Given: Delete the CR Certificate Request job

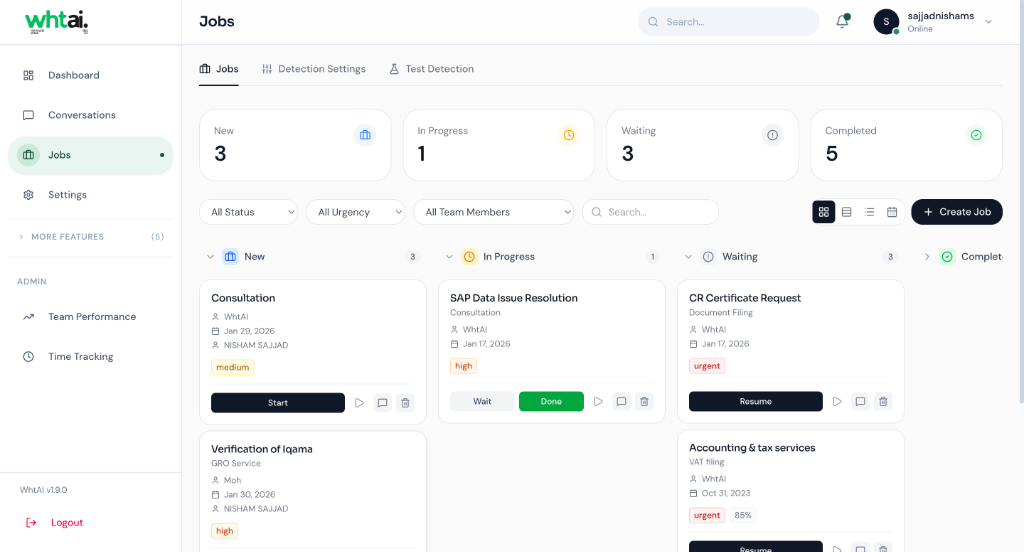Looking at the screenshot, I should (884, 402).
